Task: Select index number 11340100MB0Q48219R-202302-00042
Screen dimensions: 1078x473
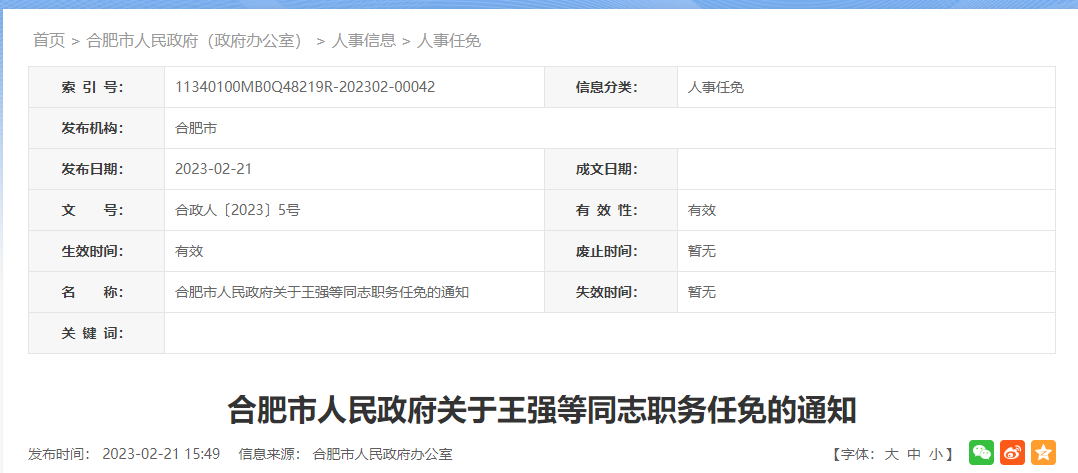Action: pyautogui.click(x=305, y=87)
